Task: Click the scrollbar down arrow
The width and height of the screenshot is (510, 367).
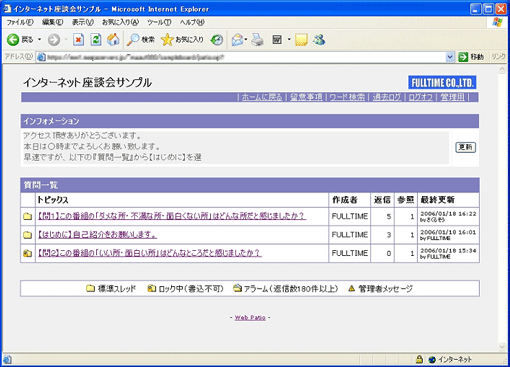Action: tap(502, 347)
